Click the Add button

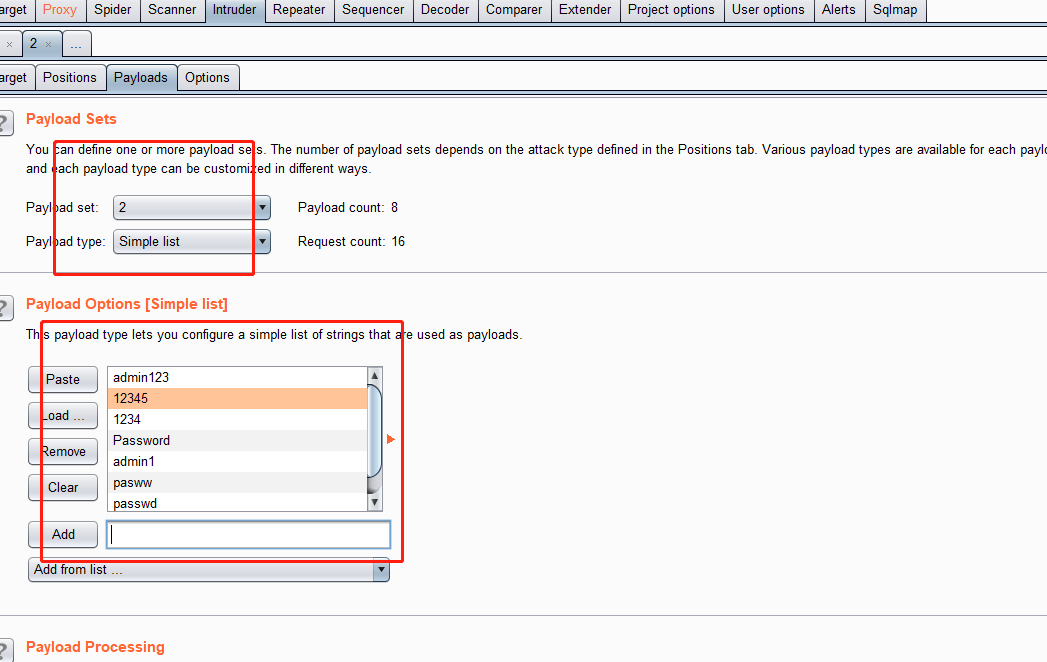click(x=63, y=534)
